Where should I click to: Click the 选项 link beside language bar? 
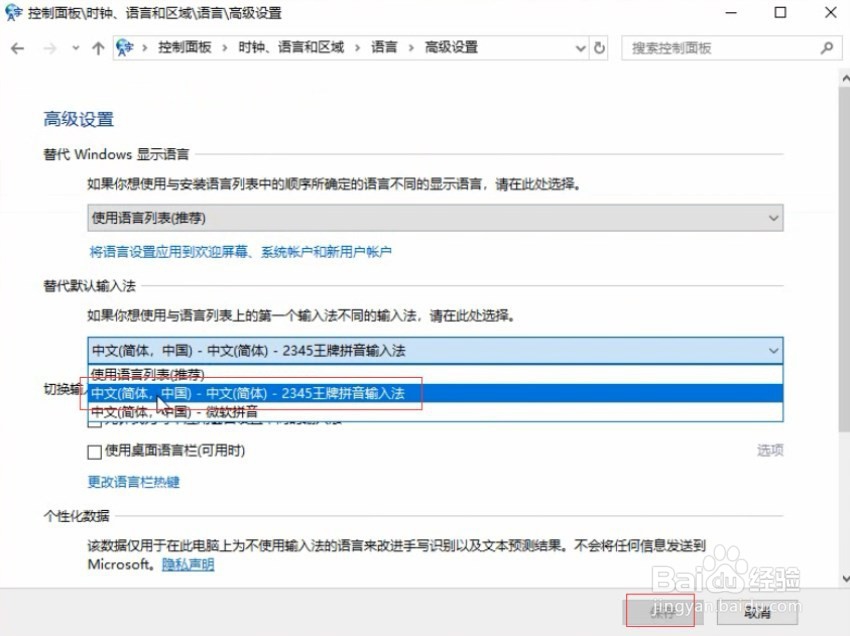click(x=770, y=450)
